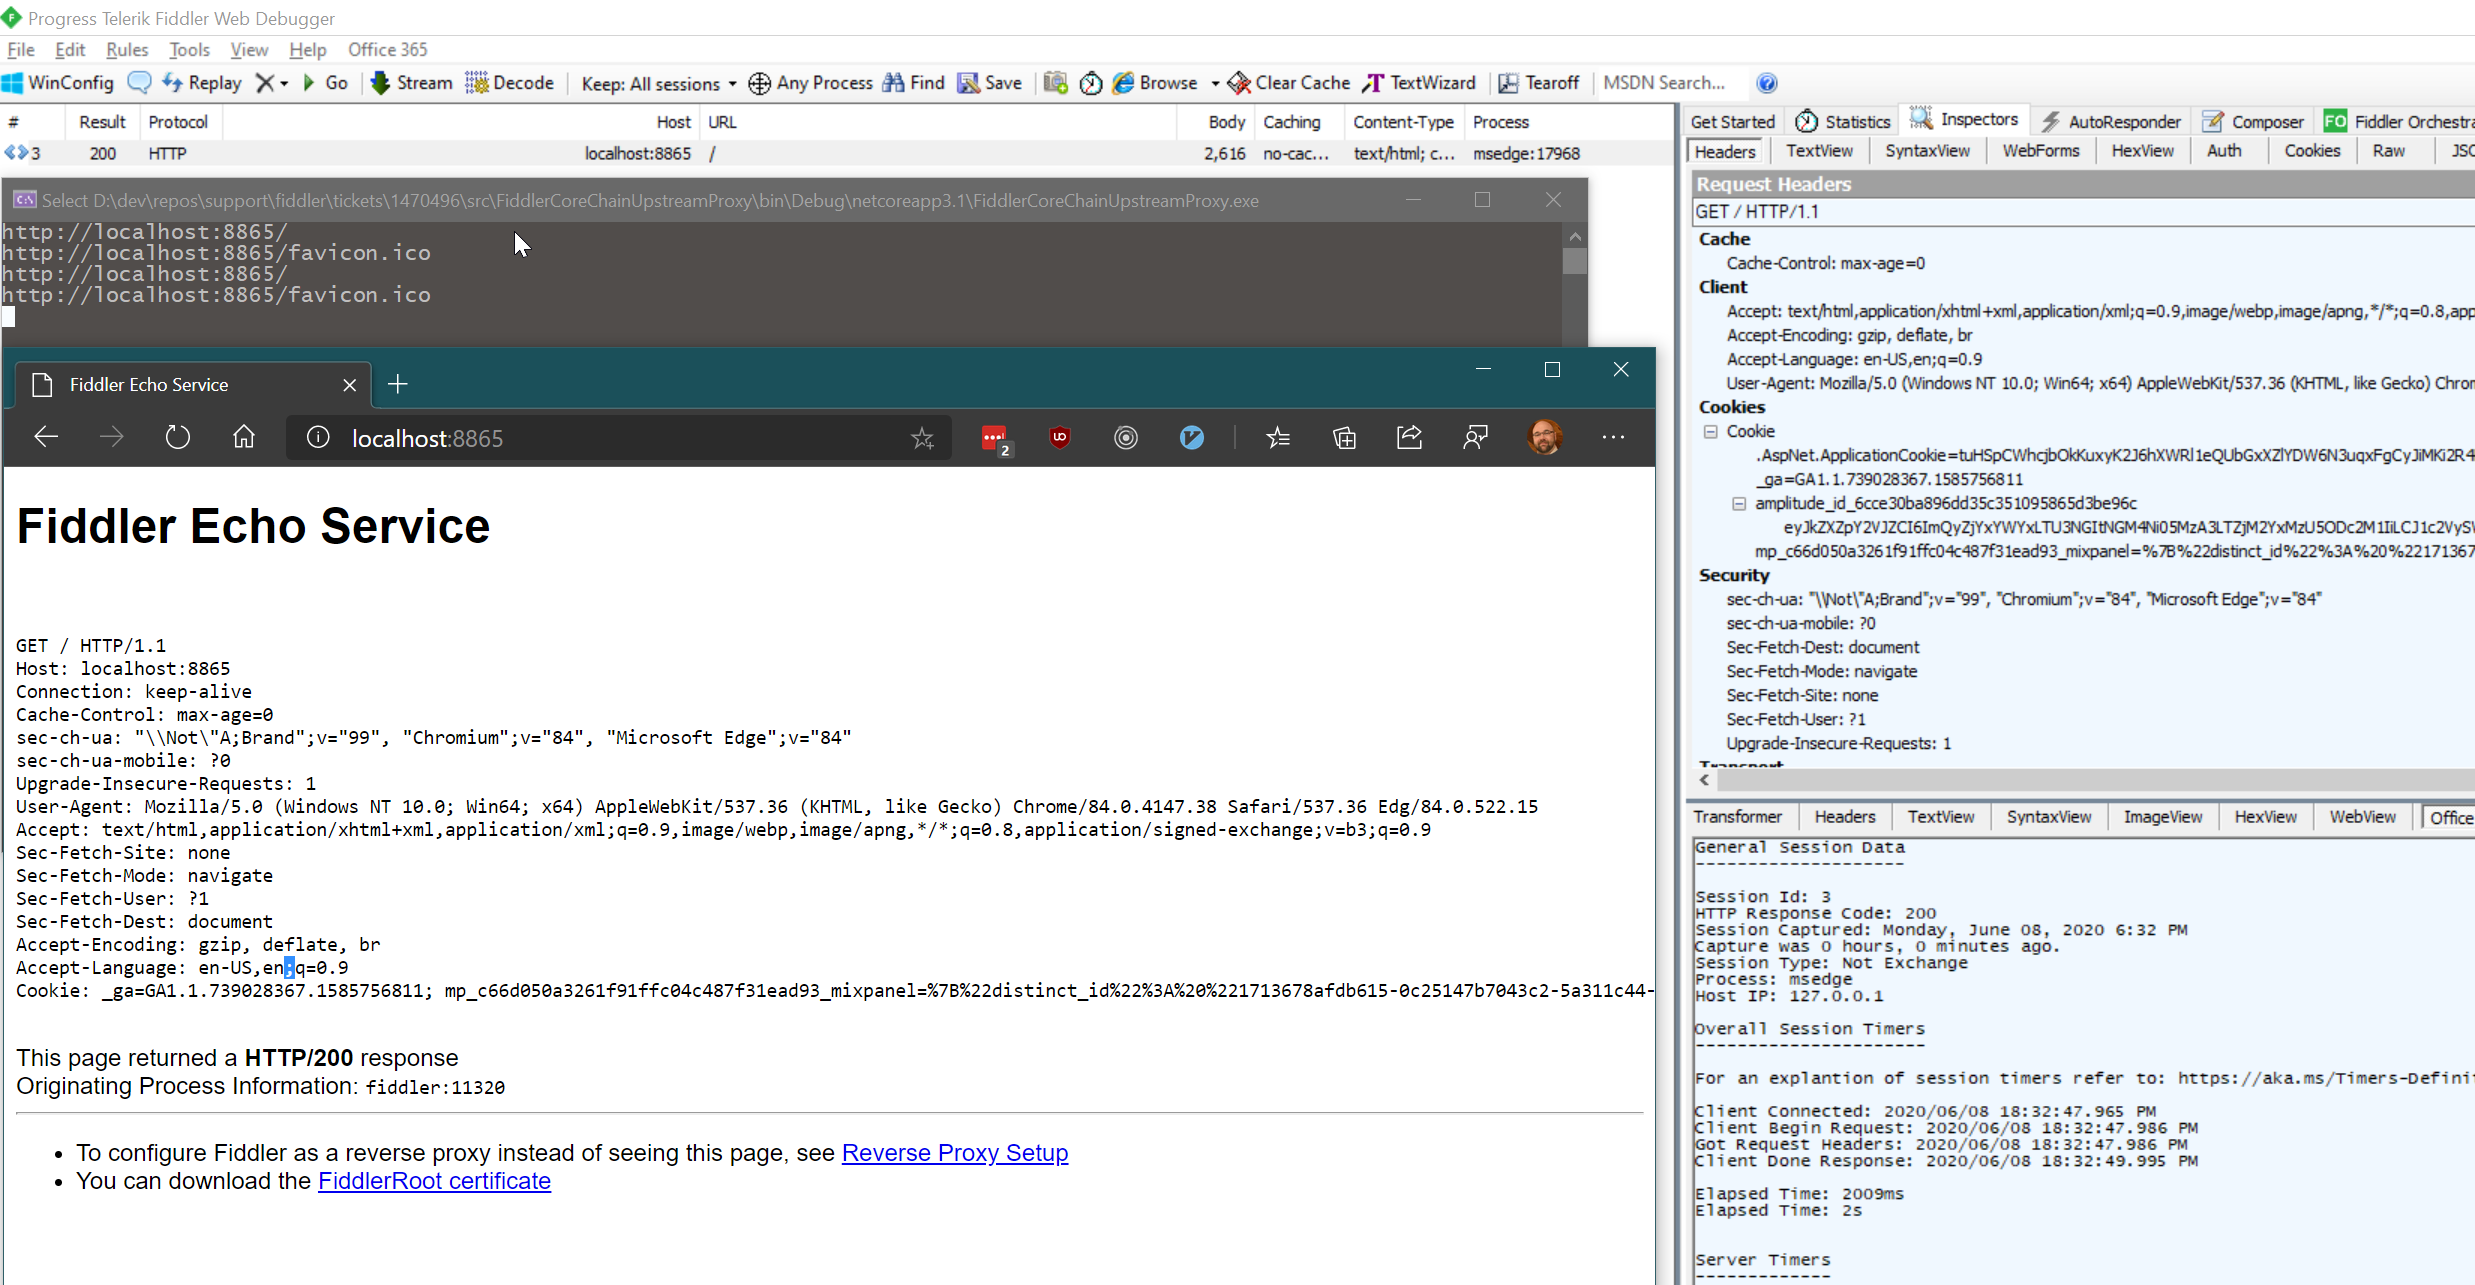Open the Keep: All sessions dropdown

coord(657,83)
